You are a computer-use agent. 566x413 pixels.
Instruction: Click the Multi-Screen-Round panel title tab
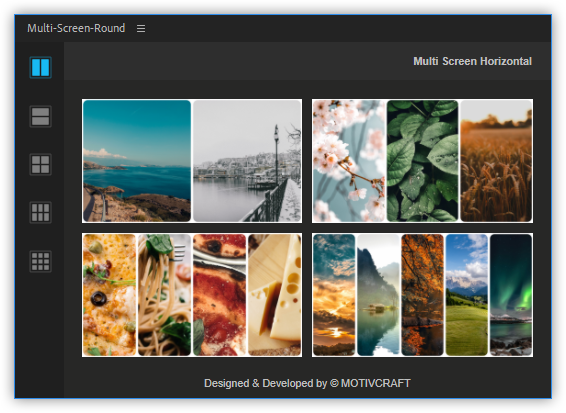pyautogui.click(x=76, y=28)
